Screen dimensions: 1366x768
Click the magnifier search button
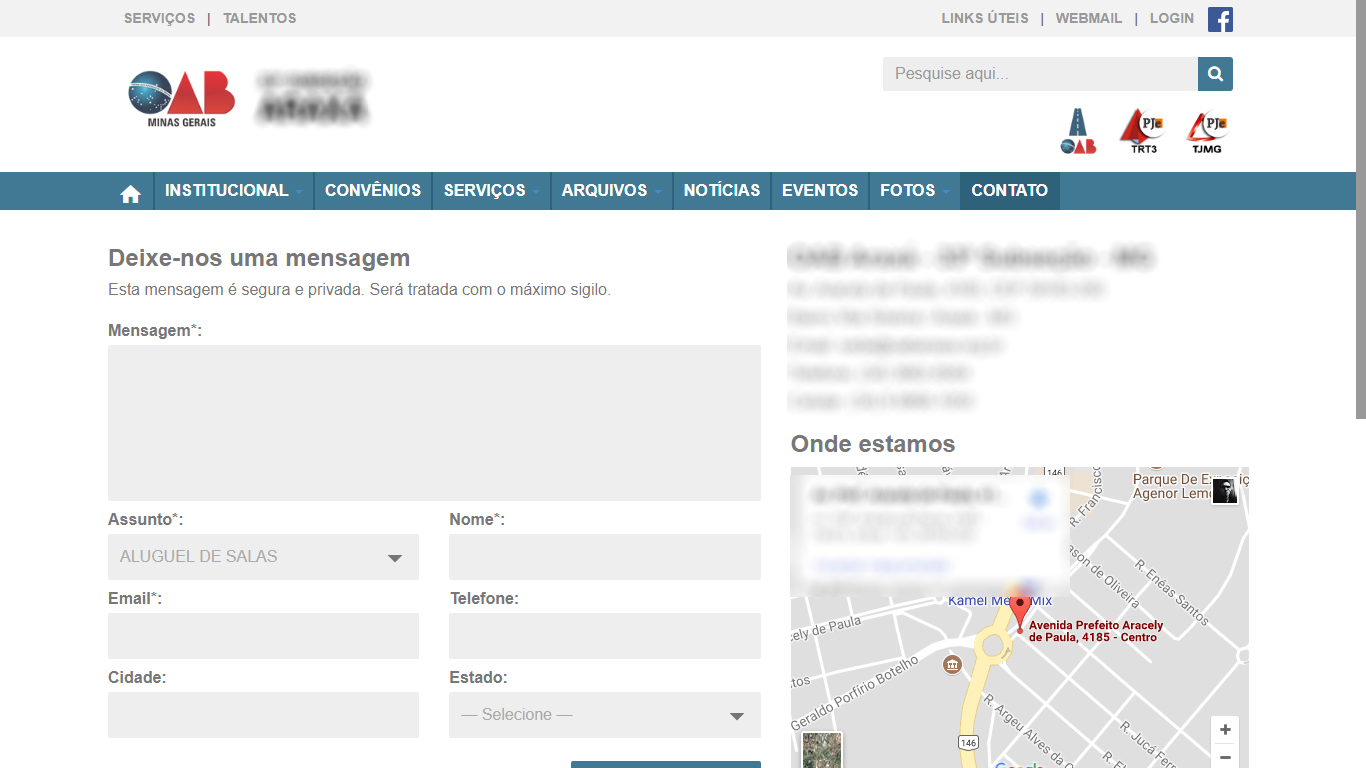tap(1215, 74)
